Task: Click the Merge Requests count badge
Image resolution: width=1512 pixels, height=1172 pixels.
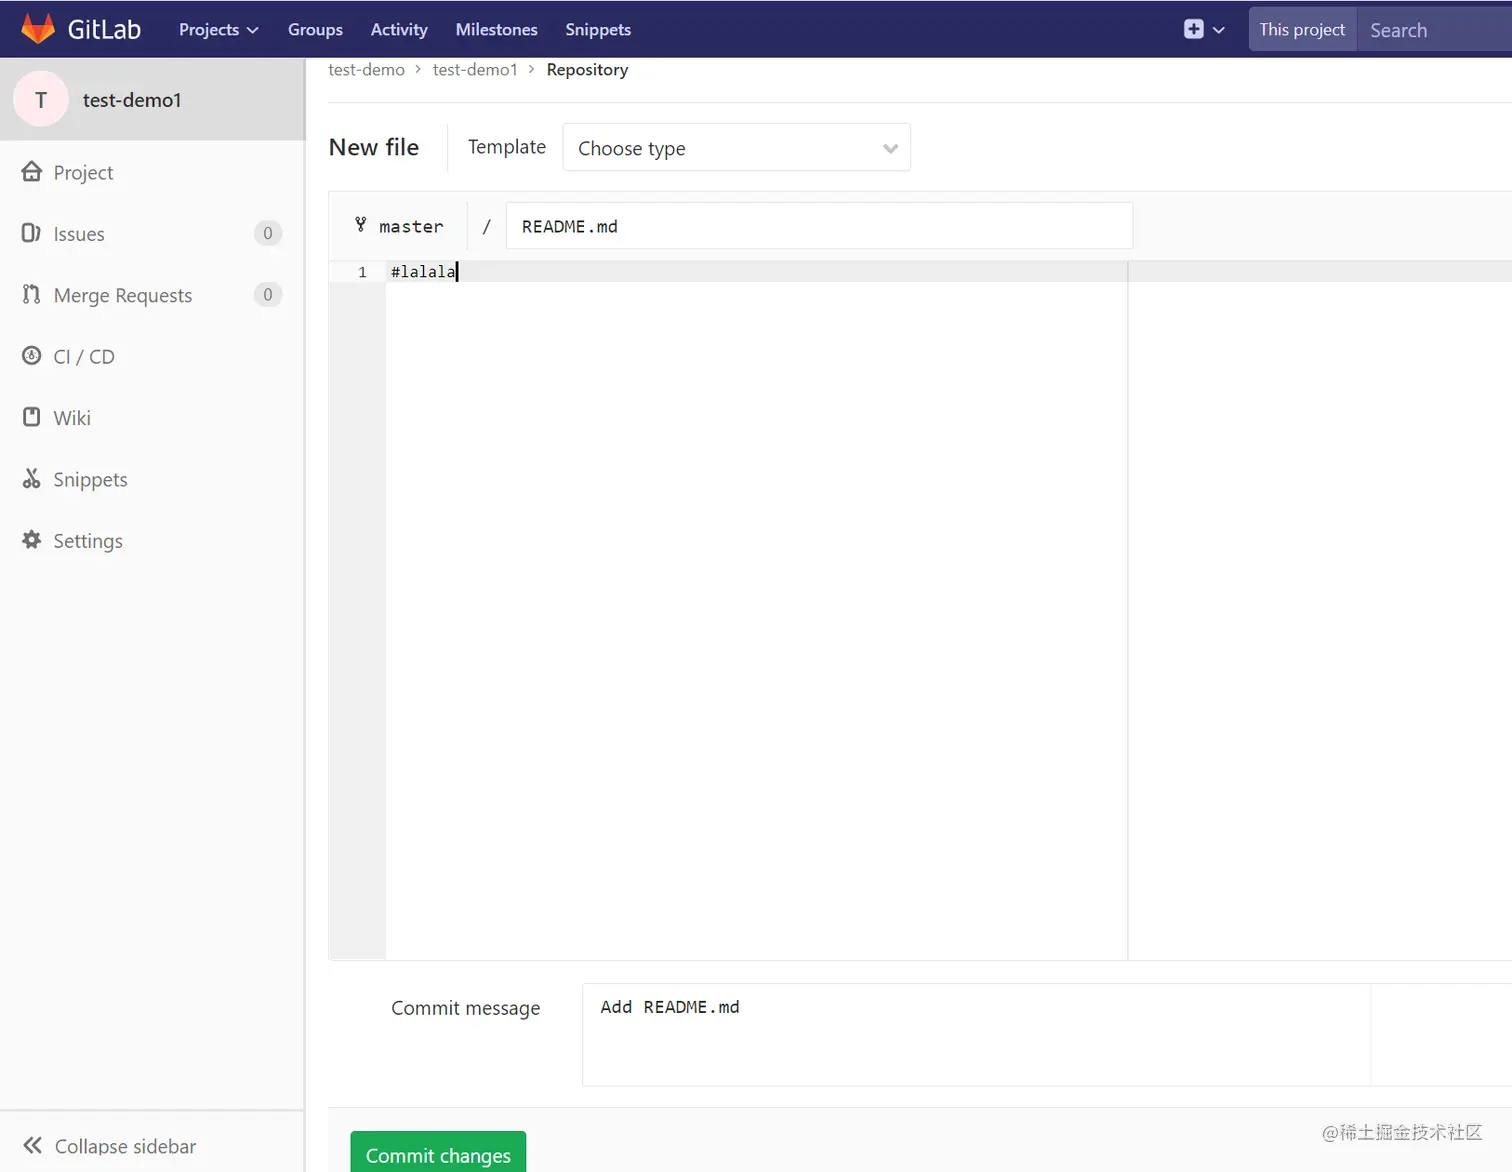Action: pos(267,294)
